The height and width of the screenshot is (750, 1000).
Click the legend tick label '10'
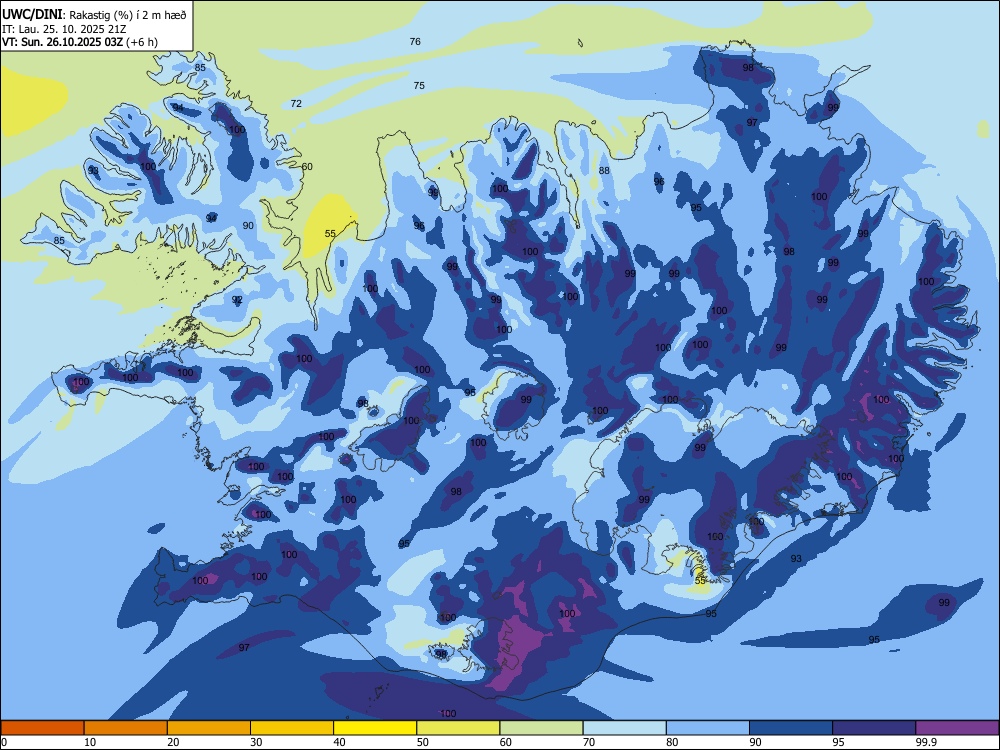pyautogui.click(x=90, y=742)
